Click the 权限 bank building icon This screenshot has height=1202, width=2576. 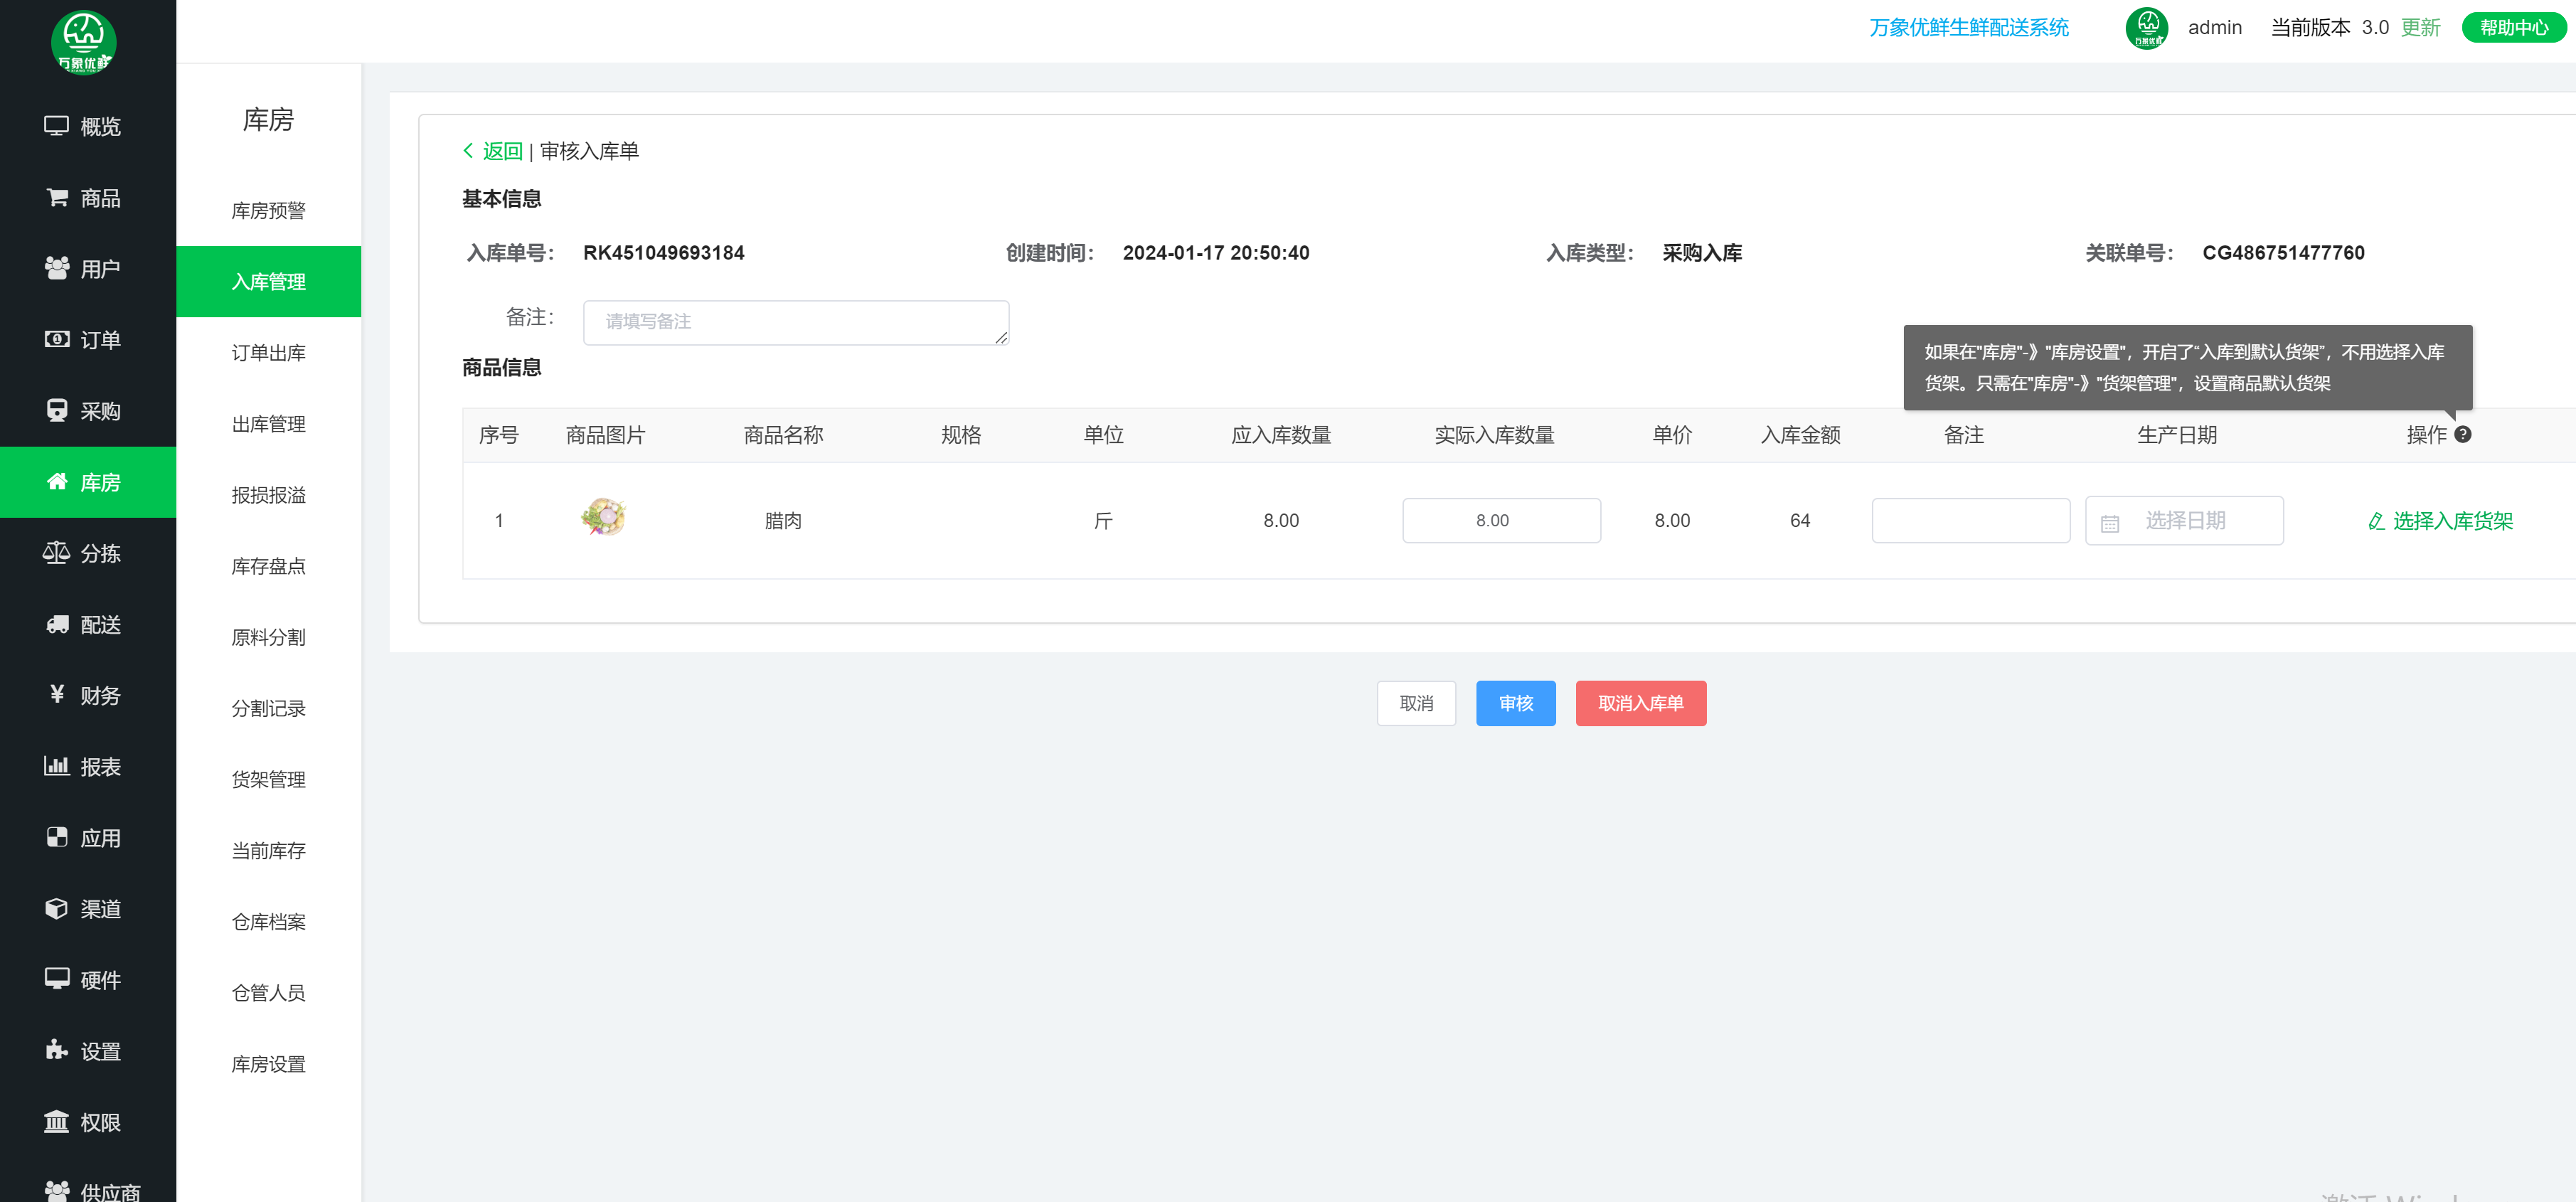coord(56,1121)
